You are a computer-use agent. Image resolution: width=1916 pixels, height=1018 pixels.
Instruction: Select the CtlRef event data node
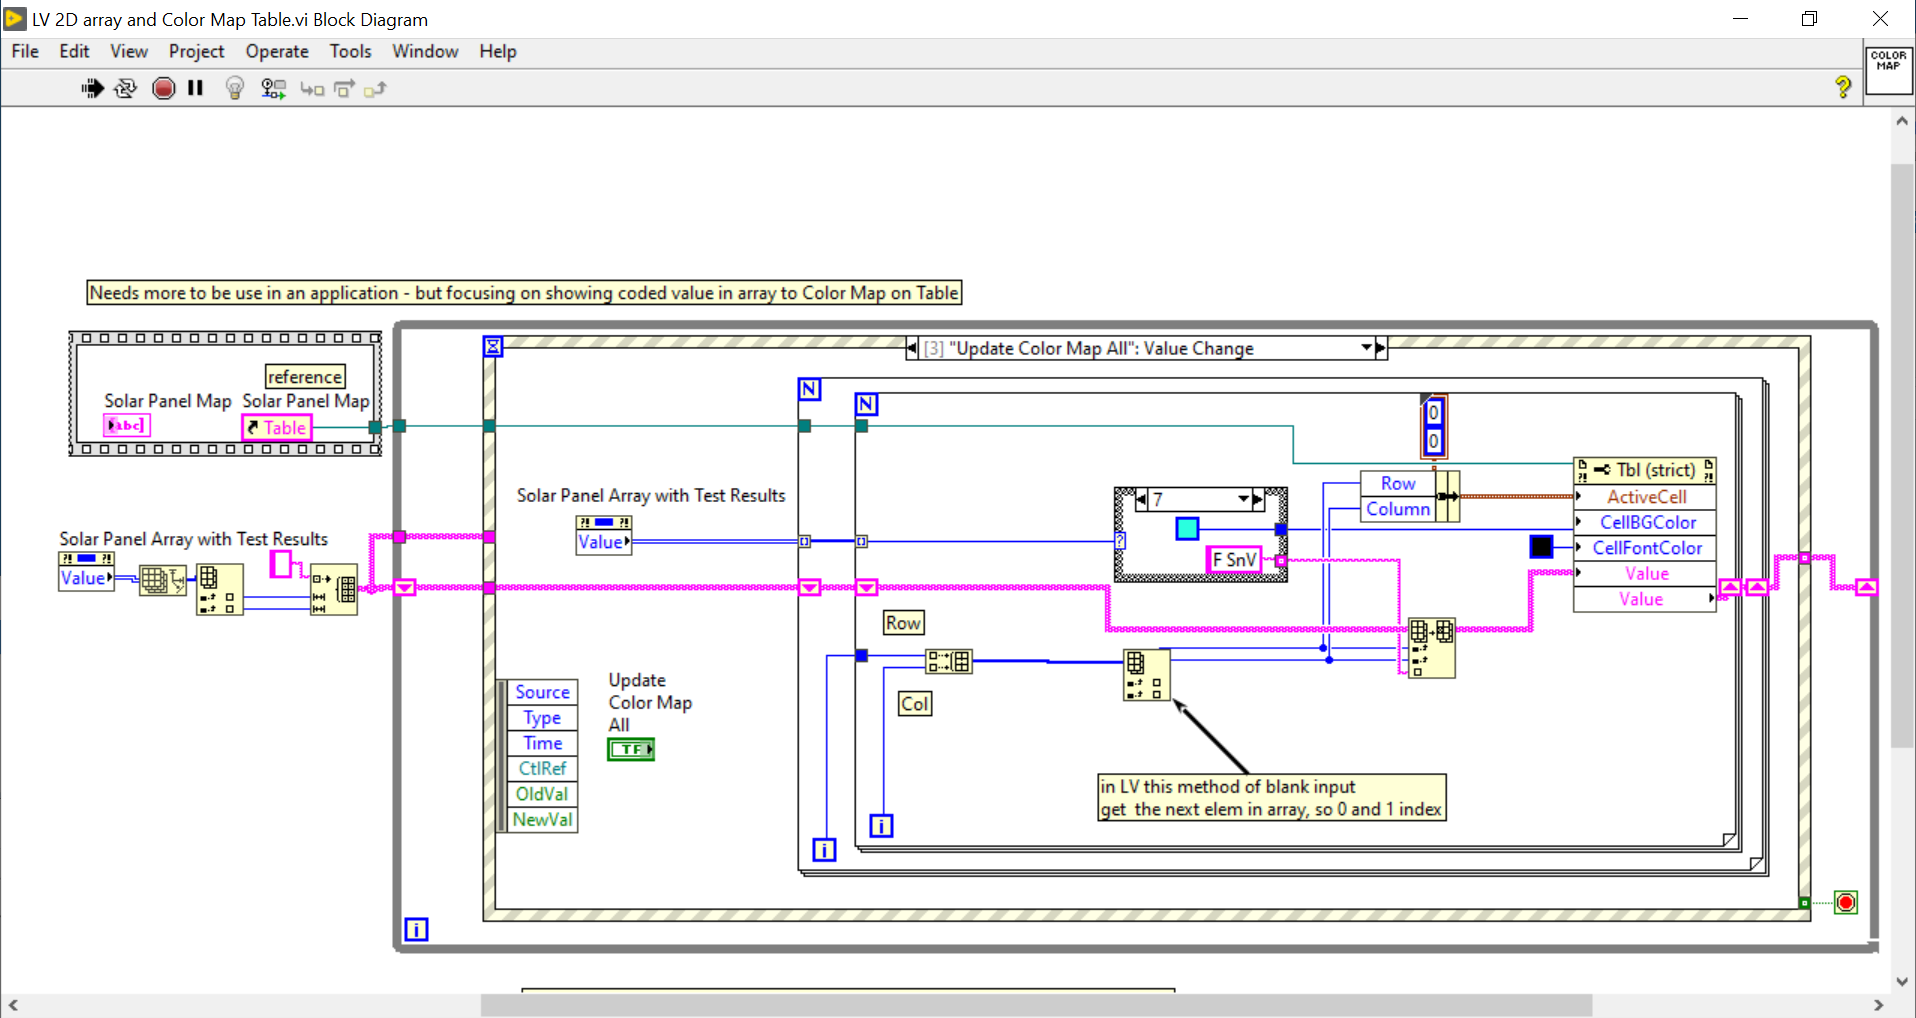coord(541,769)
